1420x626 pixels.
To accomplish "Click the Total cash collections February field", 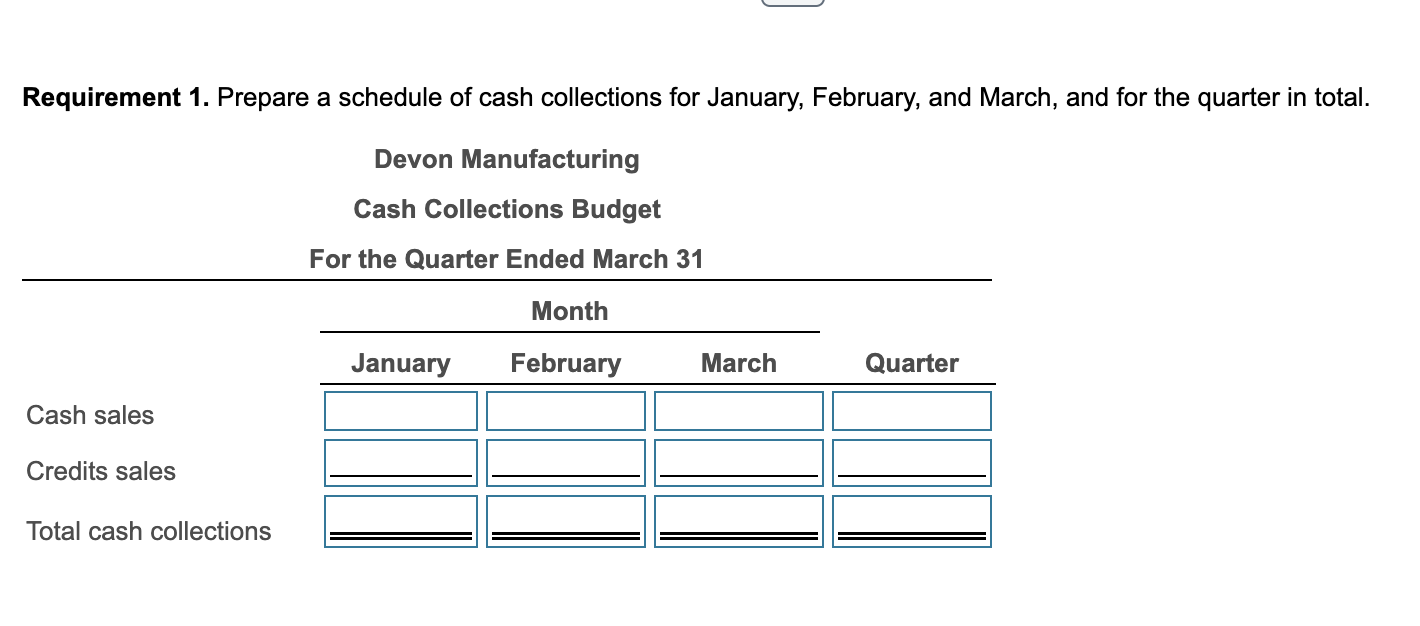I will click(x=565, y=520).
